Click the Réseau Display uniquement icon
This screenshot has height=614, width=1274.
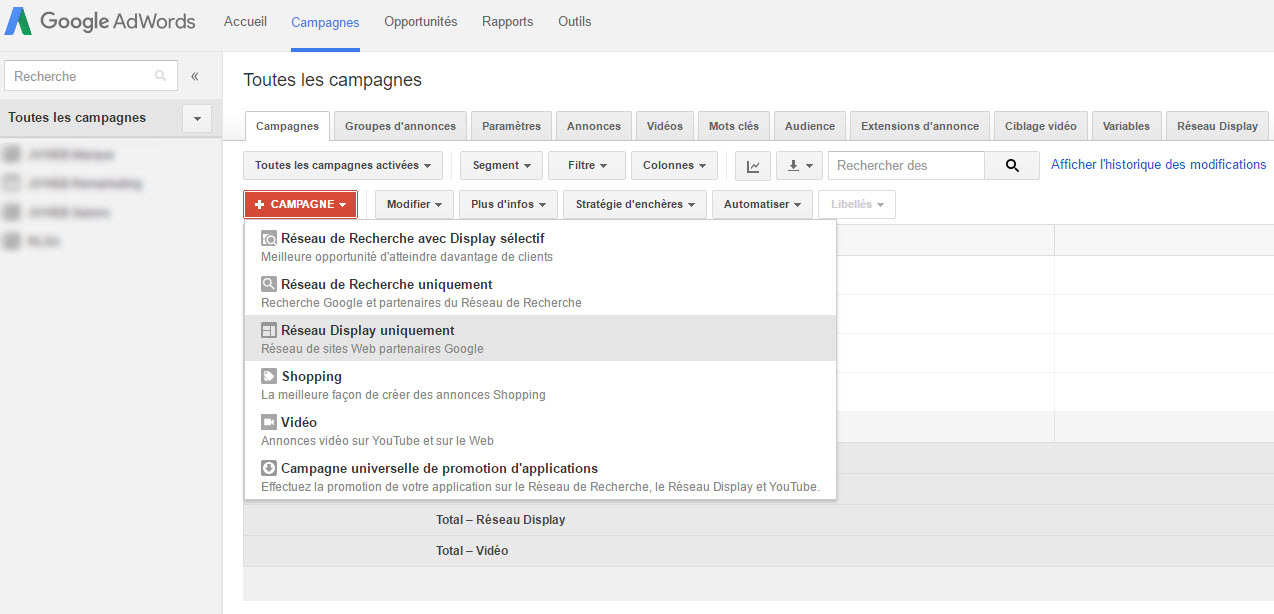[x=269, y=331]
